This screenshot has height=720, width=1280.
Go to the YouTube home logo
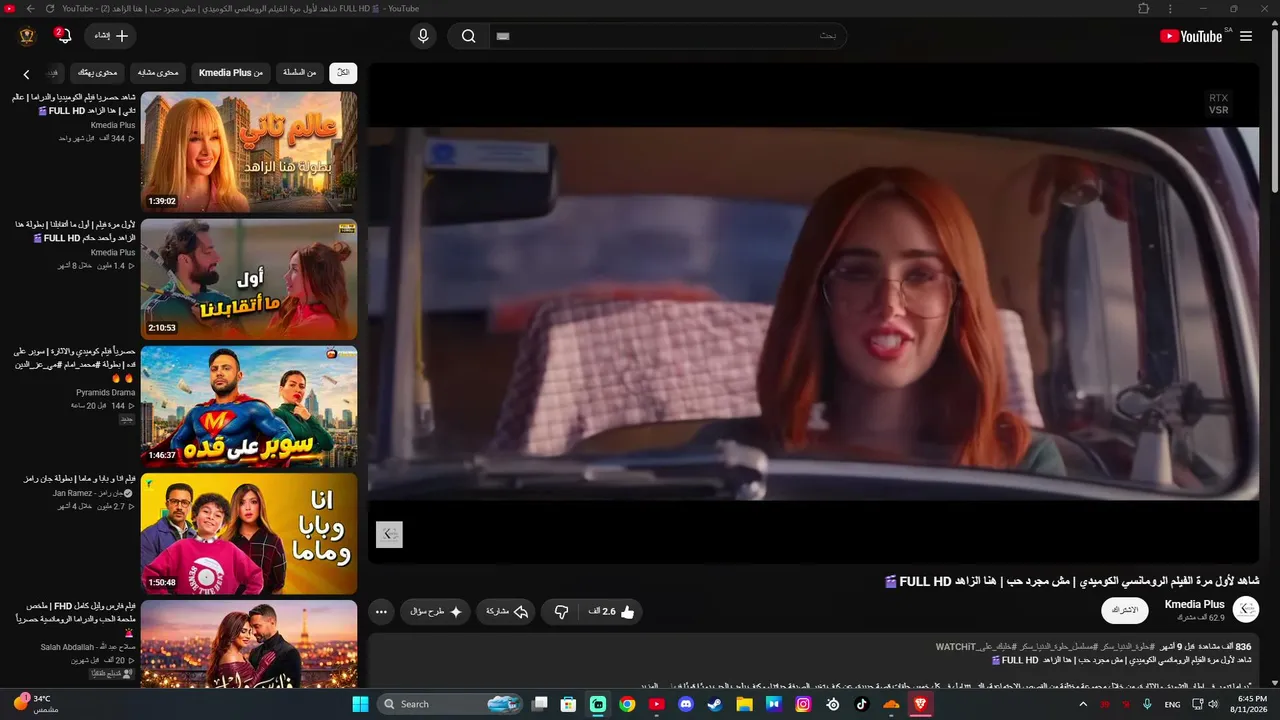pos(1191,36)
